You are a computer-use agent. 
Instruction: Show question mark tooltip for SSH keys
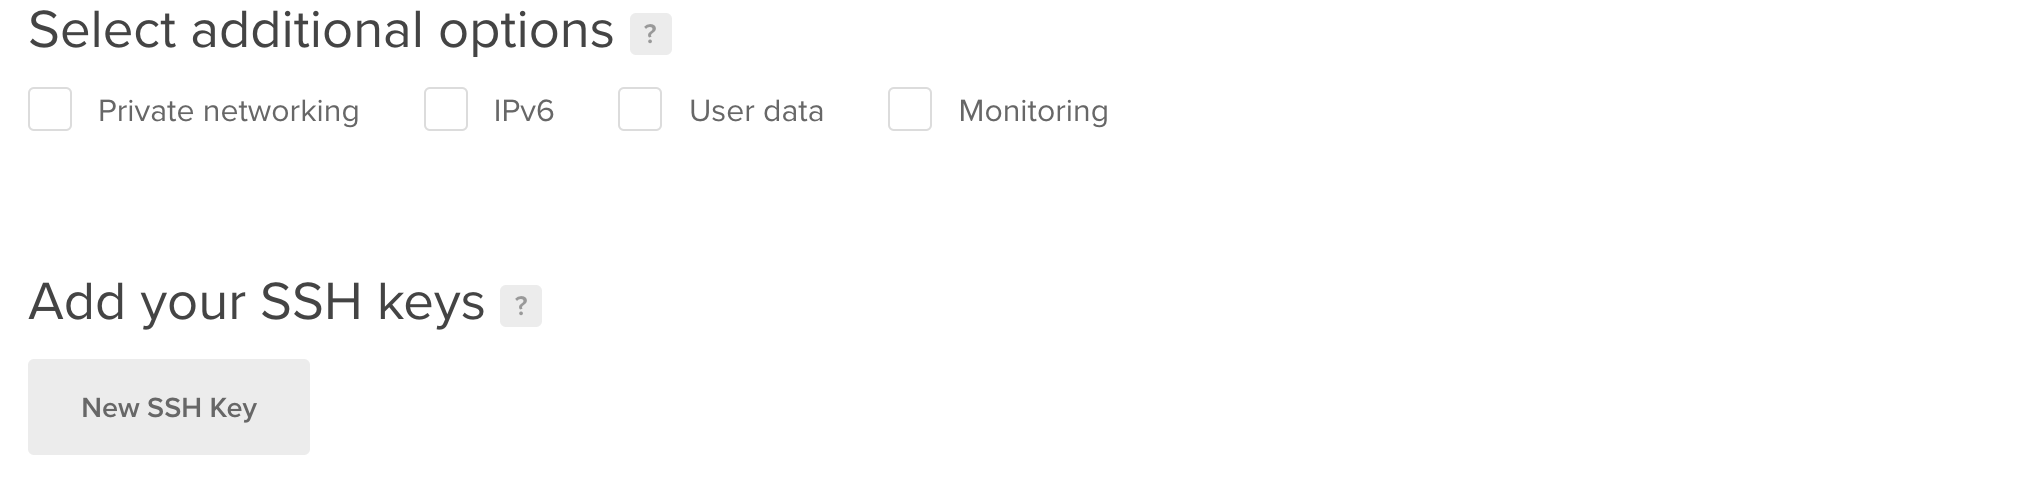[521, 306]
